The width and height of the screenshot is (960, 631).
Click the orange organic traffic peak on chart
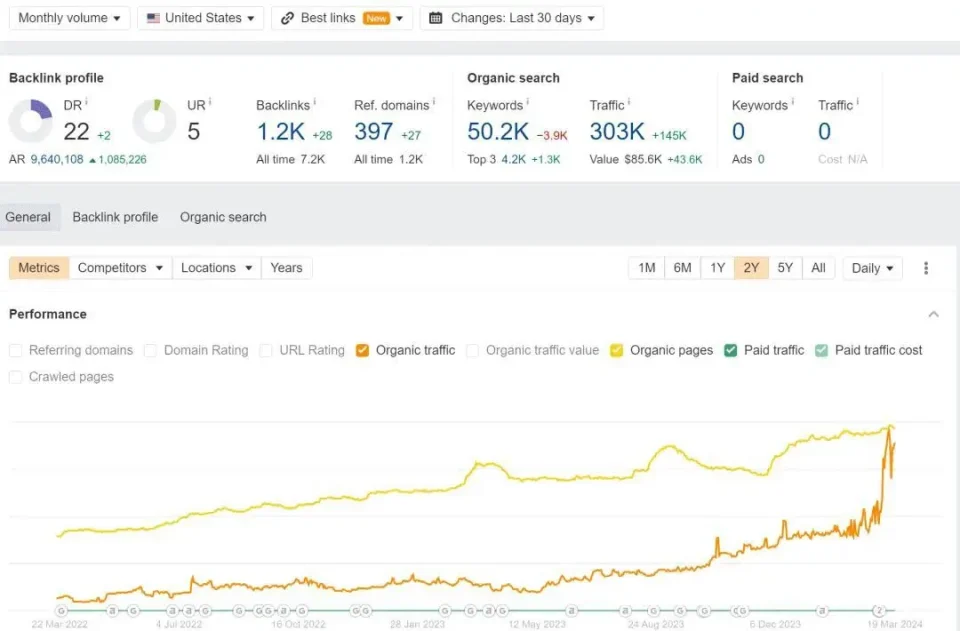pos(889,430)
